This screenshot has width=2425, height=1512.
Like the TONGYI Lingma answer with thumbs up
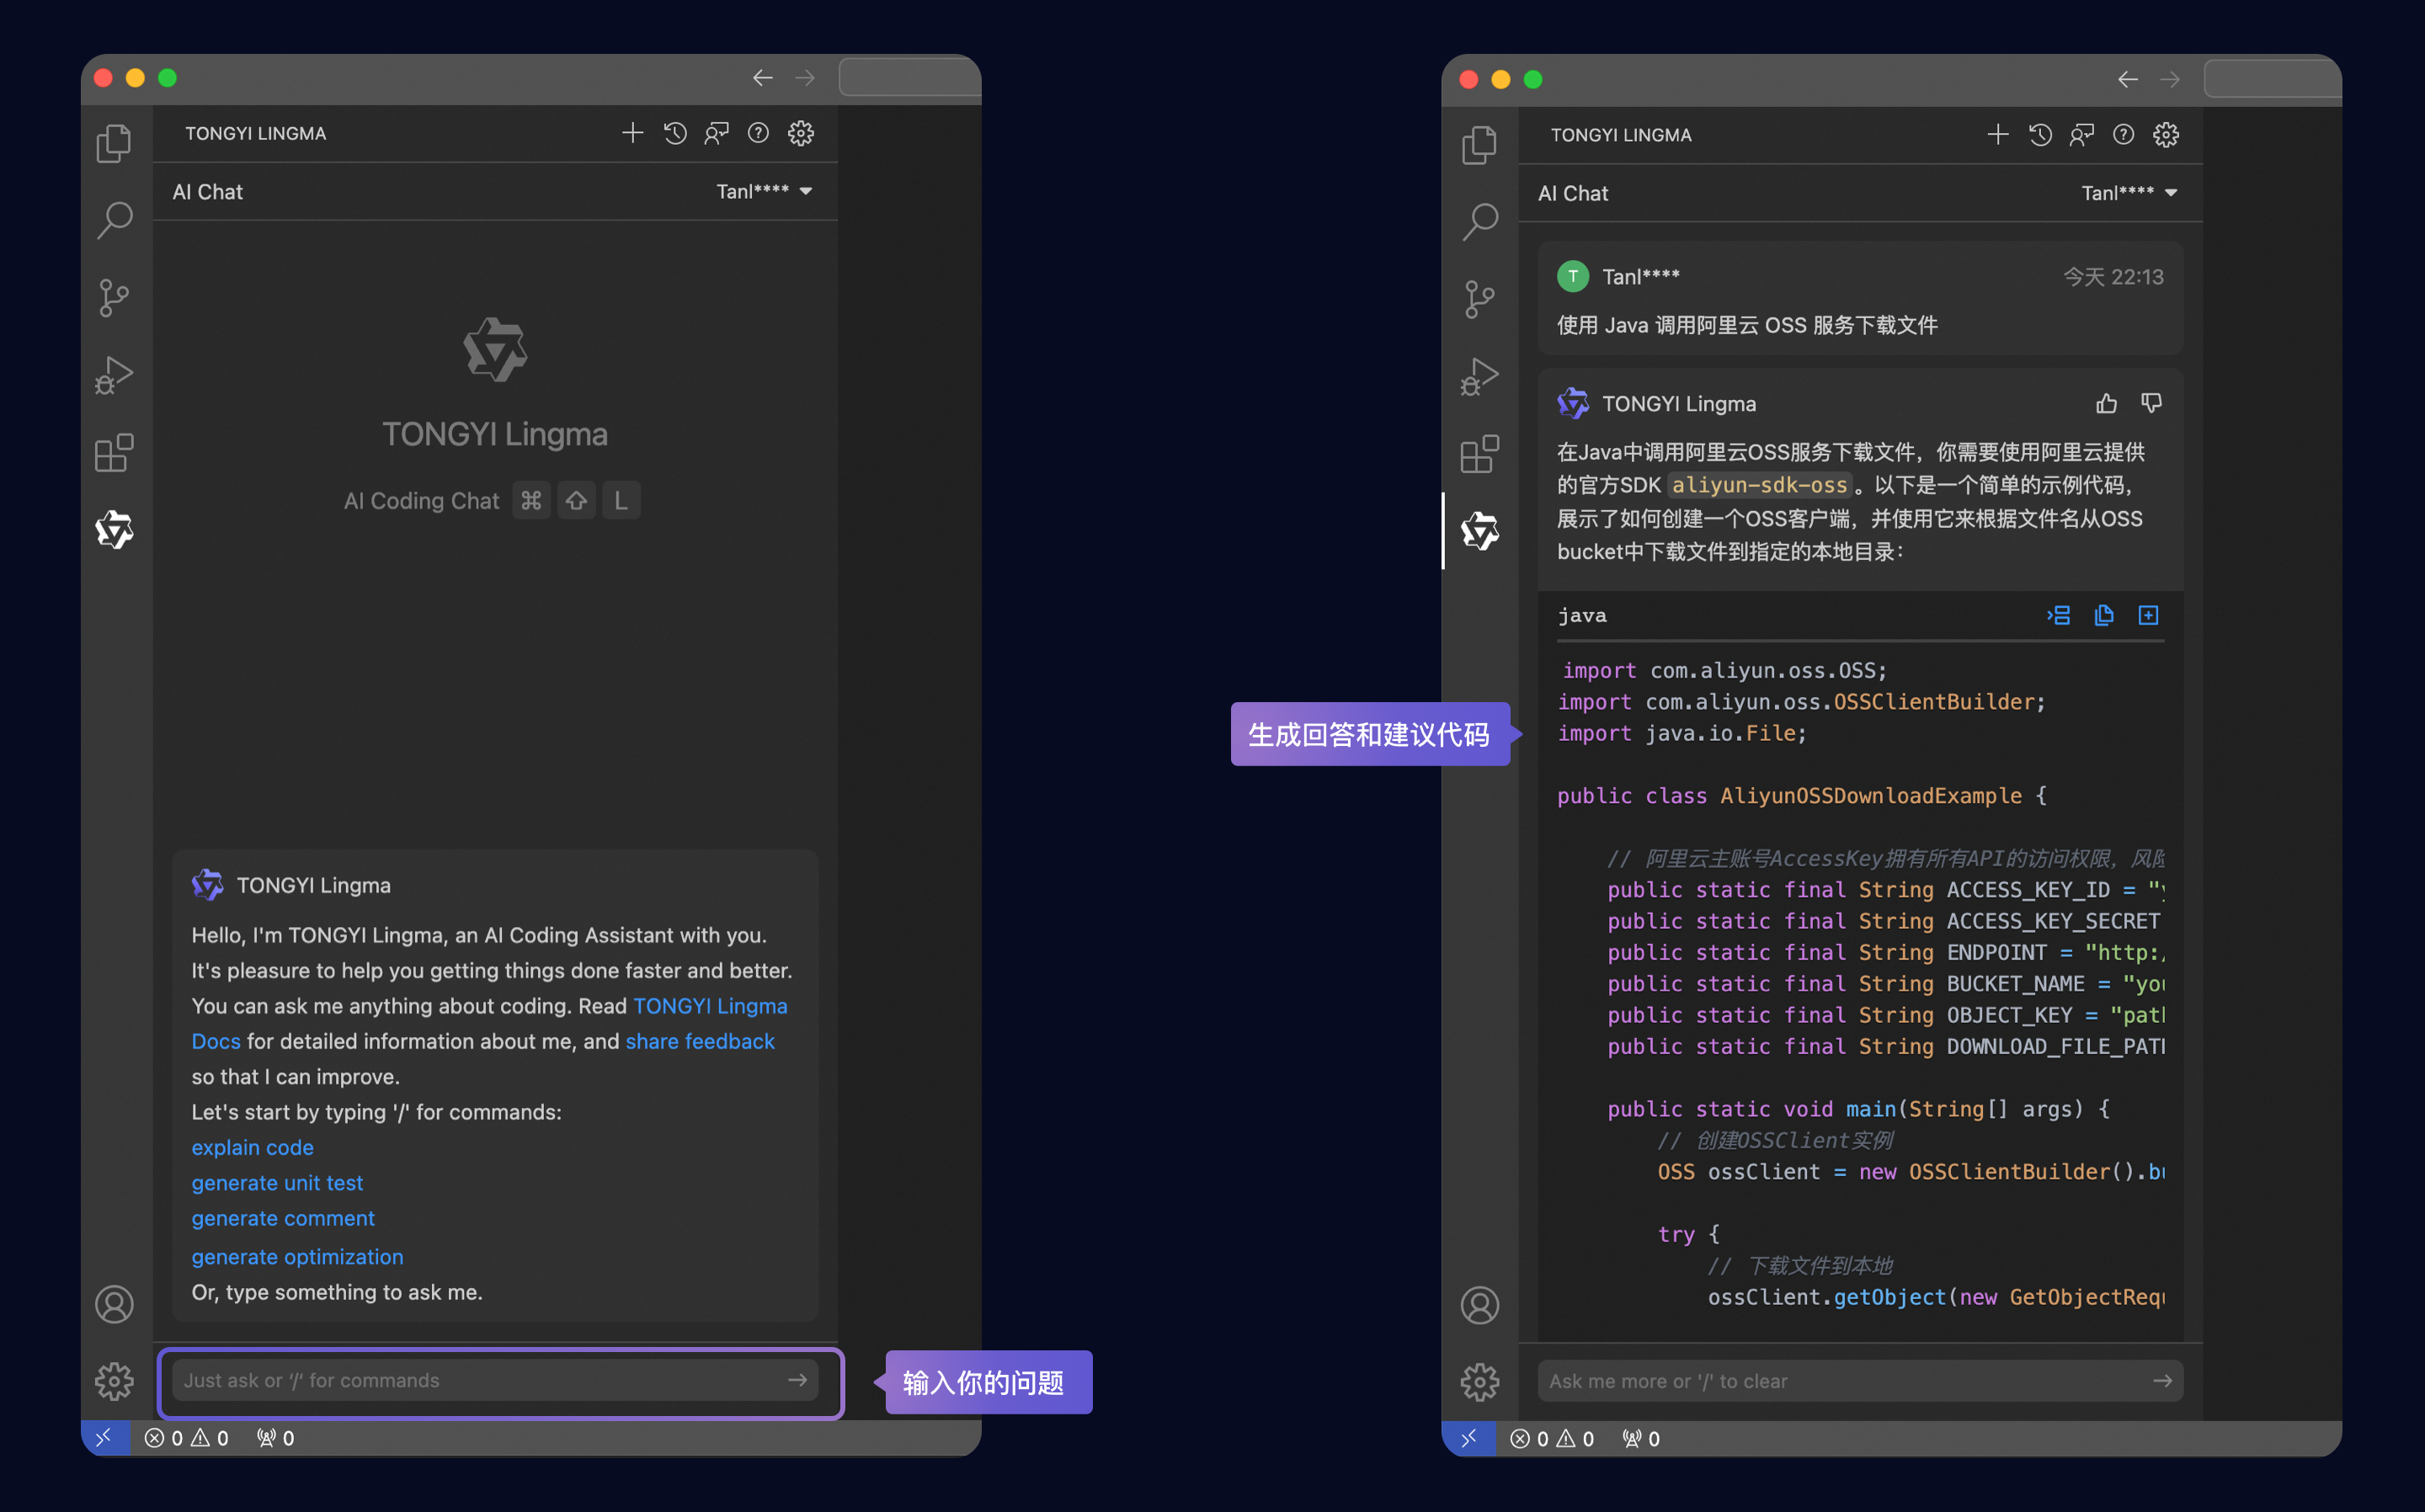(2107, 403)
